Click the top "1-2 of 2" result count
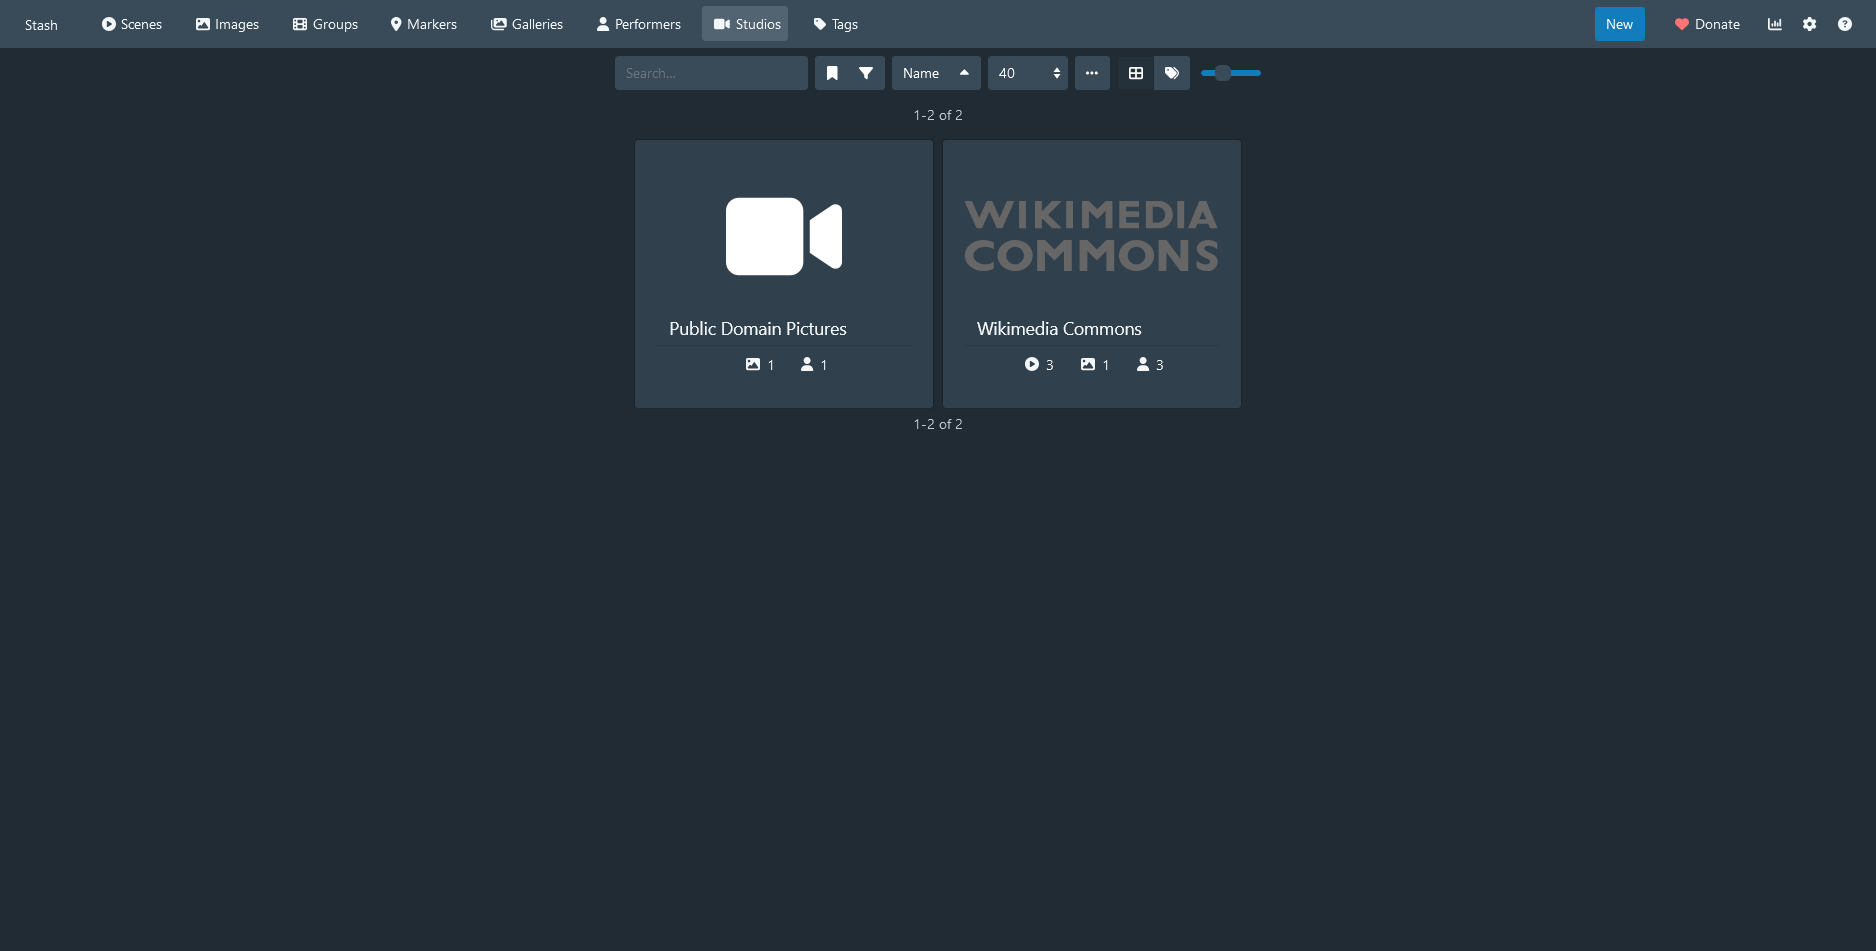This screenshot has width=1876, height=951. (938, 115)
